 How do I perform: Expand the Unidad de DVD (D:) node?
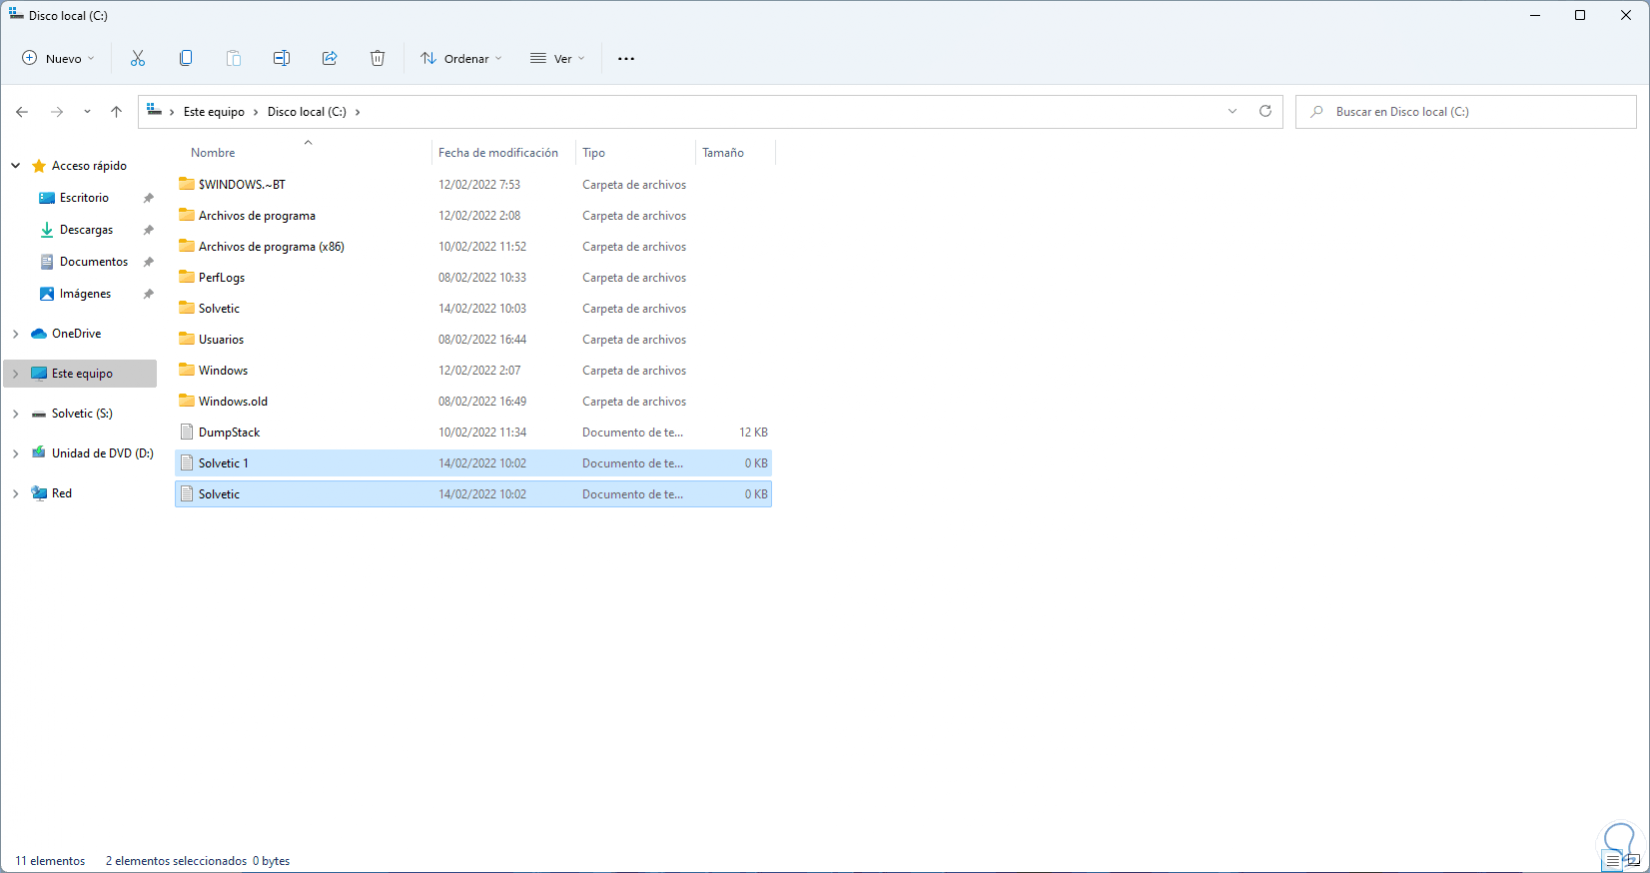click(x=15, y=454)
